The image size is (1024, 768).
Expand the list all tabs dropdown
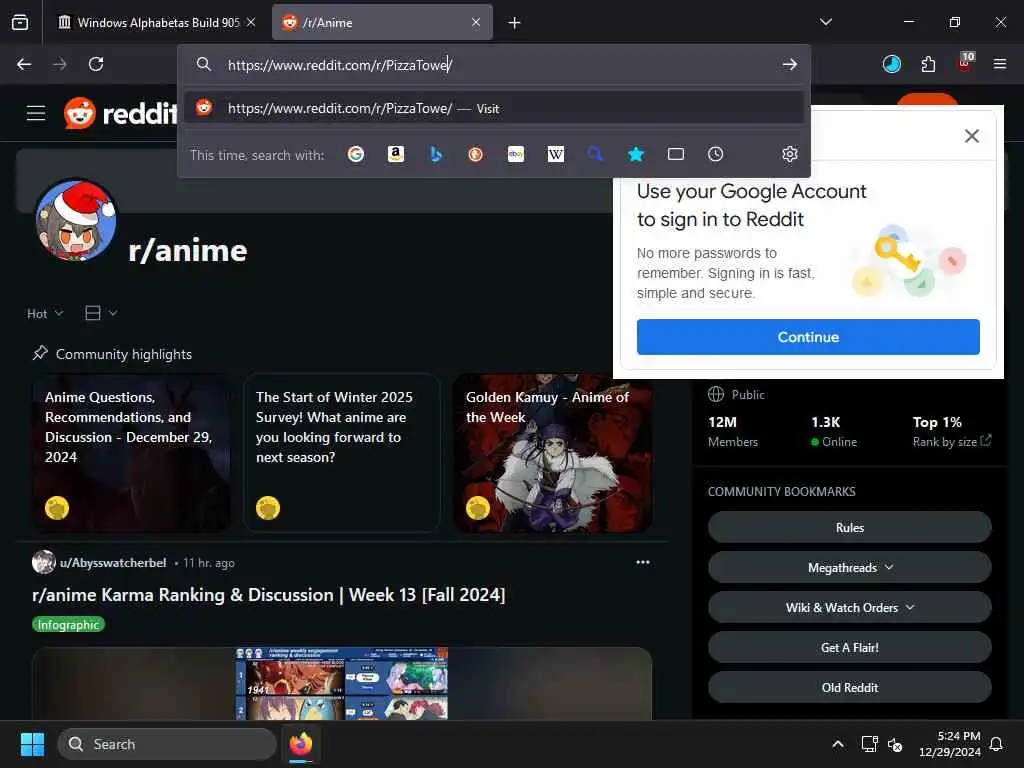pyautogui.click(x=826, y=22)
